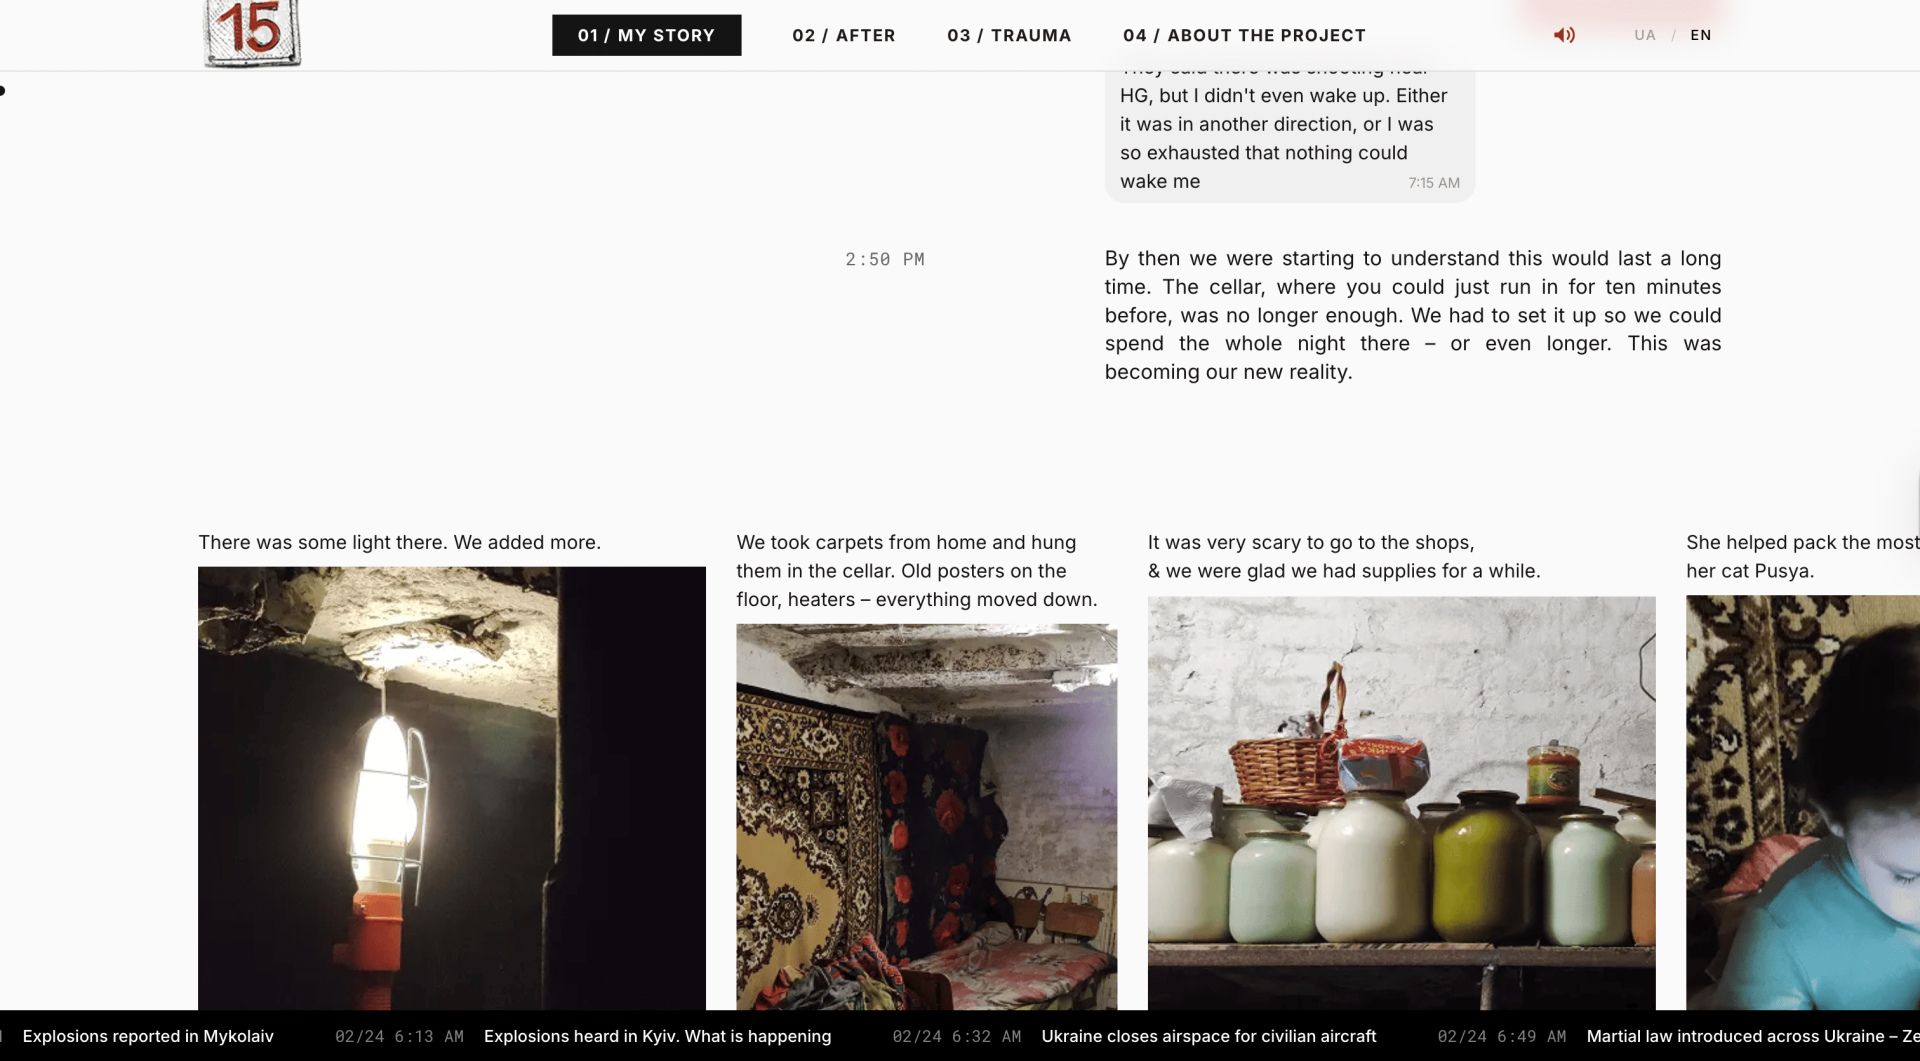Click the black dot progress marker
Screen dimensions: 1920x1061
[3, 91]
